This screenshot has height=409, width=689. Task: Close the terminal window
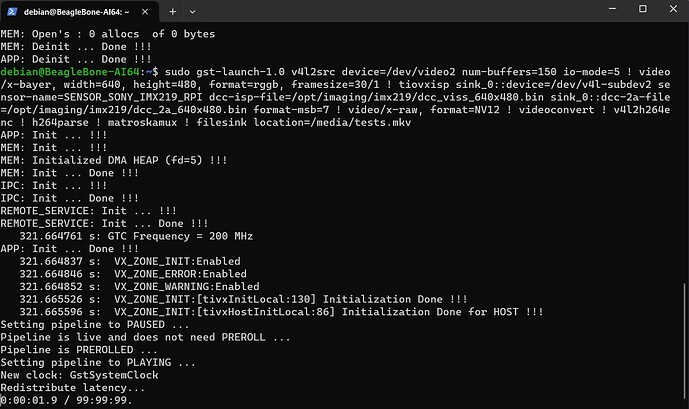click(673, 9)
